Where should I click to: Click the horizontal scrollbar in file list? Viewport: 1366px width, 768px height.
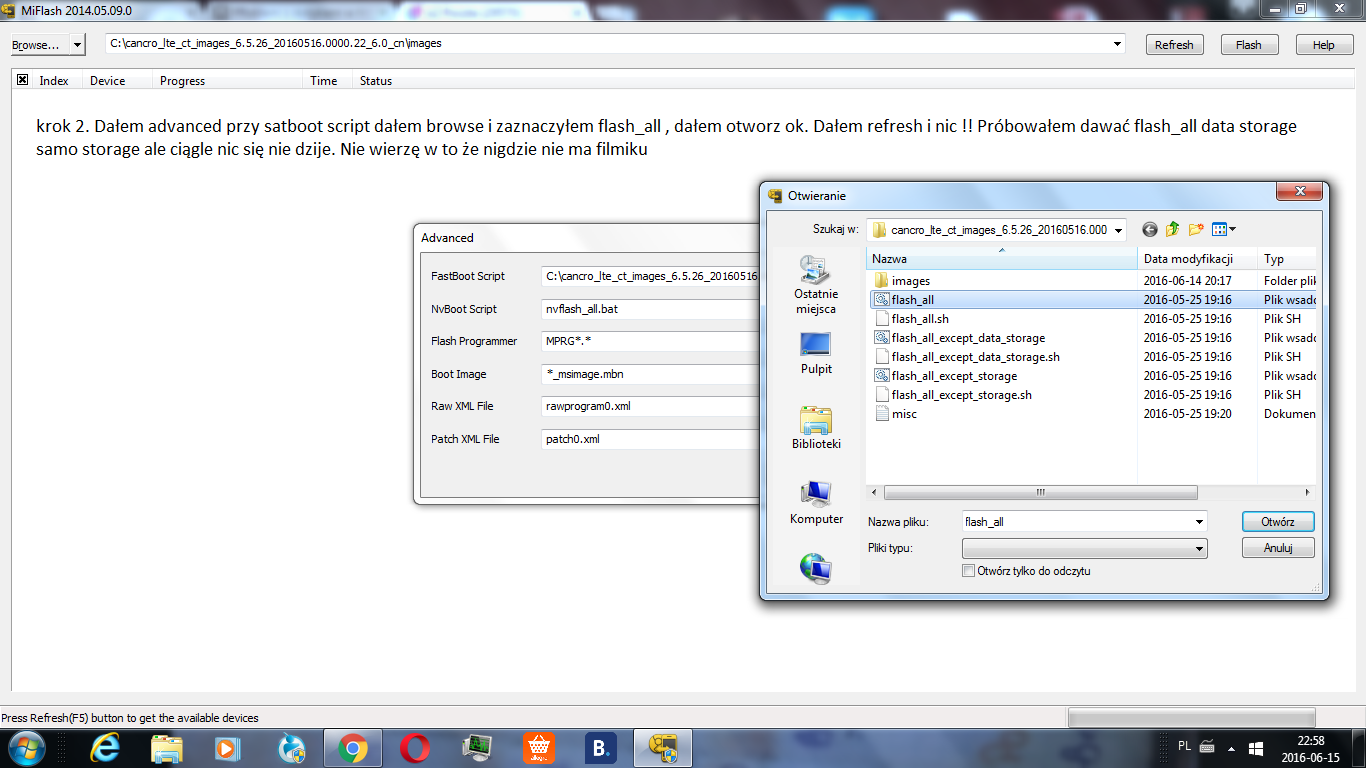[x=1040, y=493]
